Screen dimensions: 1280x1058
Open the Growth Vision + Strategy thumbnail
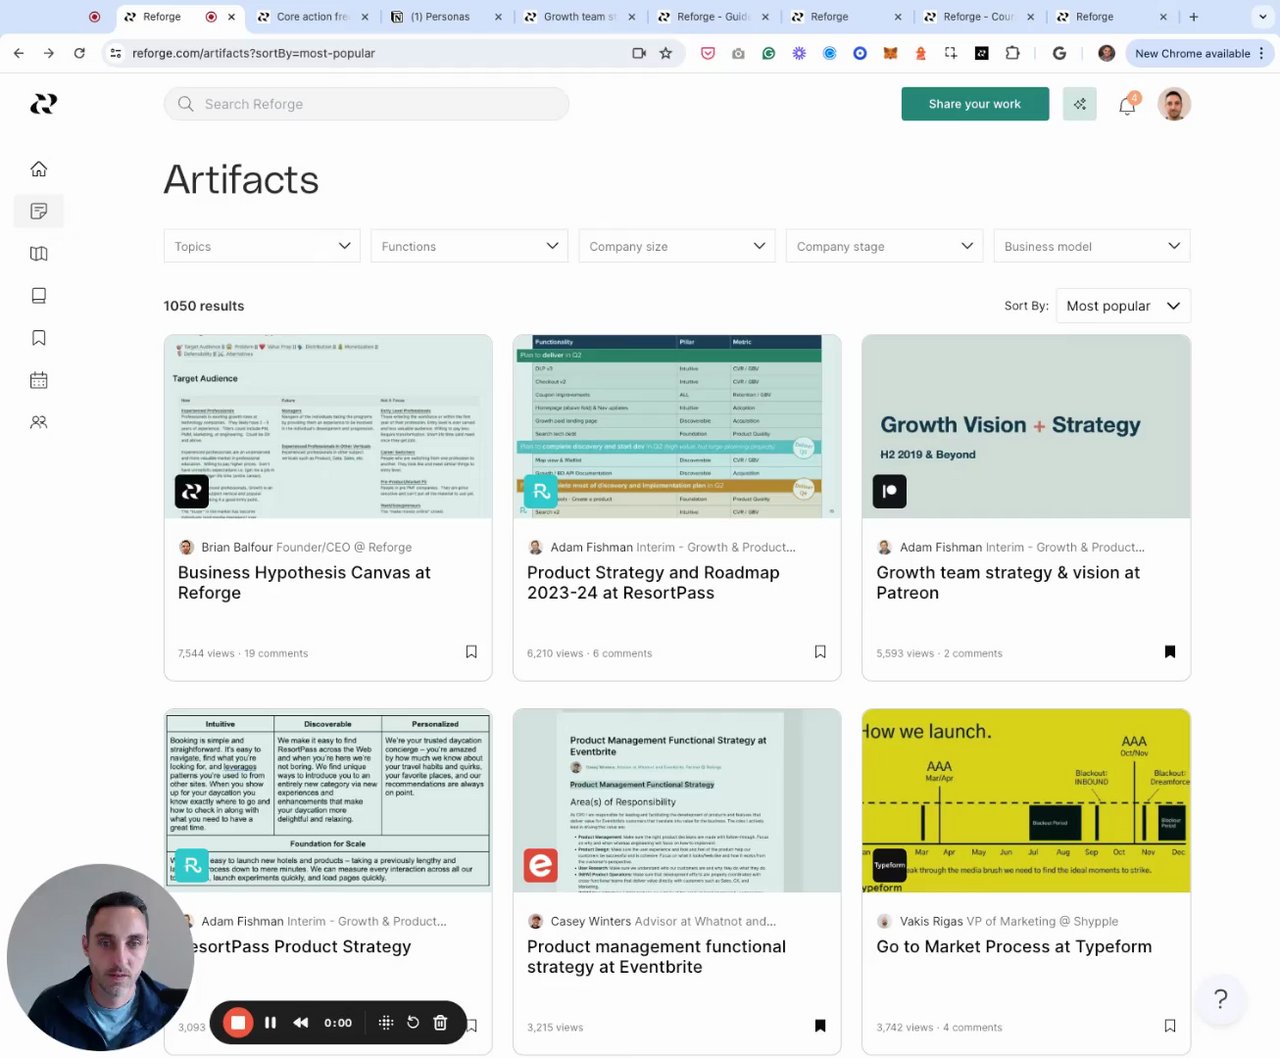point(1026,427)
